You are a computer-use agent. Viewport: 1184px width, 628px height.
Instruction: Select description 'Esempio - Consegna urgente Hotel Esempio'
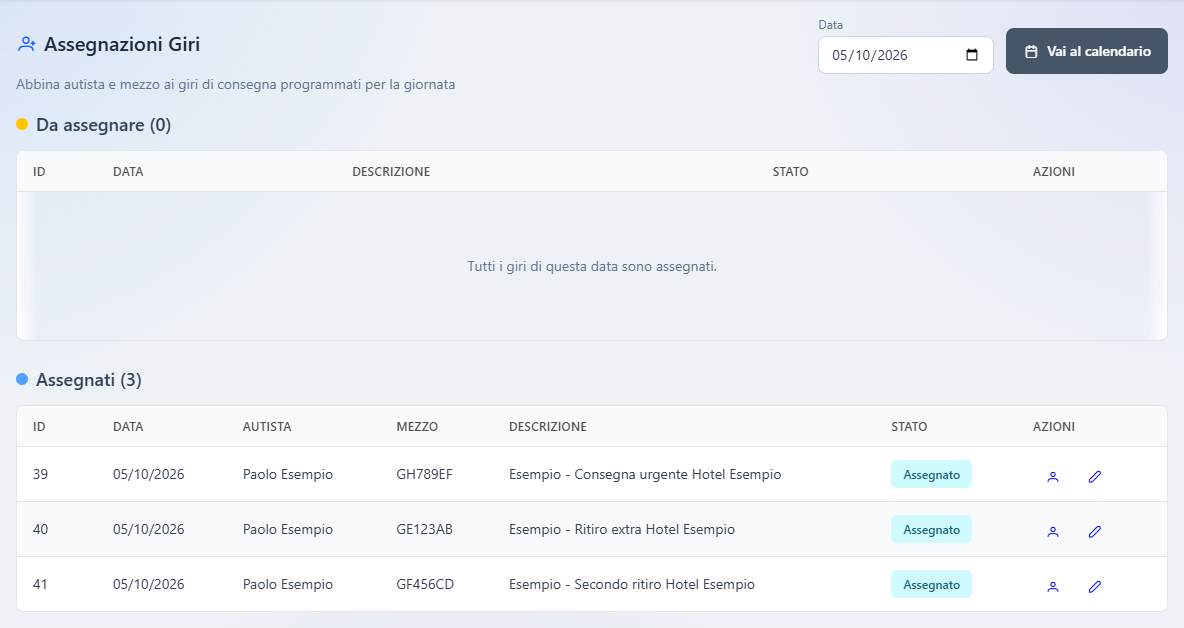click(645, 474)
